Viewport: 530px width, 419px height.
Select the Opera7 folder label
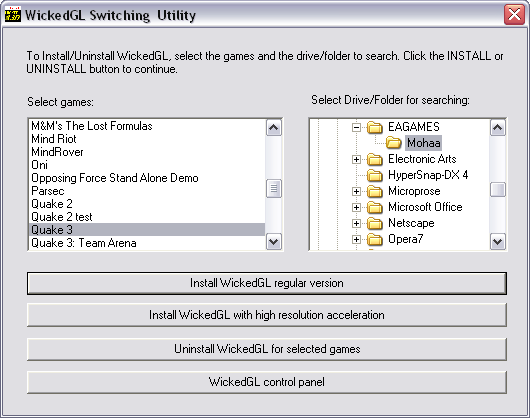pos(406,239)
